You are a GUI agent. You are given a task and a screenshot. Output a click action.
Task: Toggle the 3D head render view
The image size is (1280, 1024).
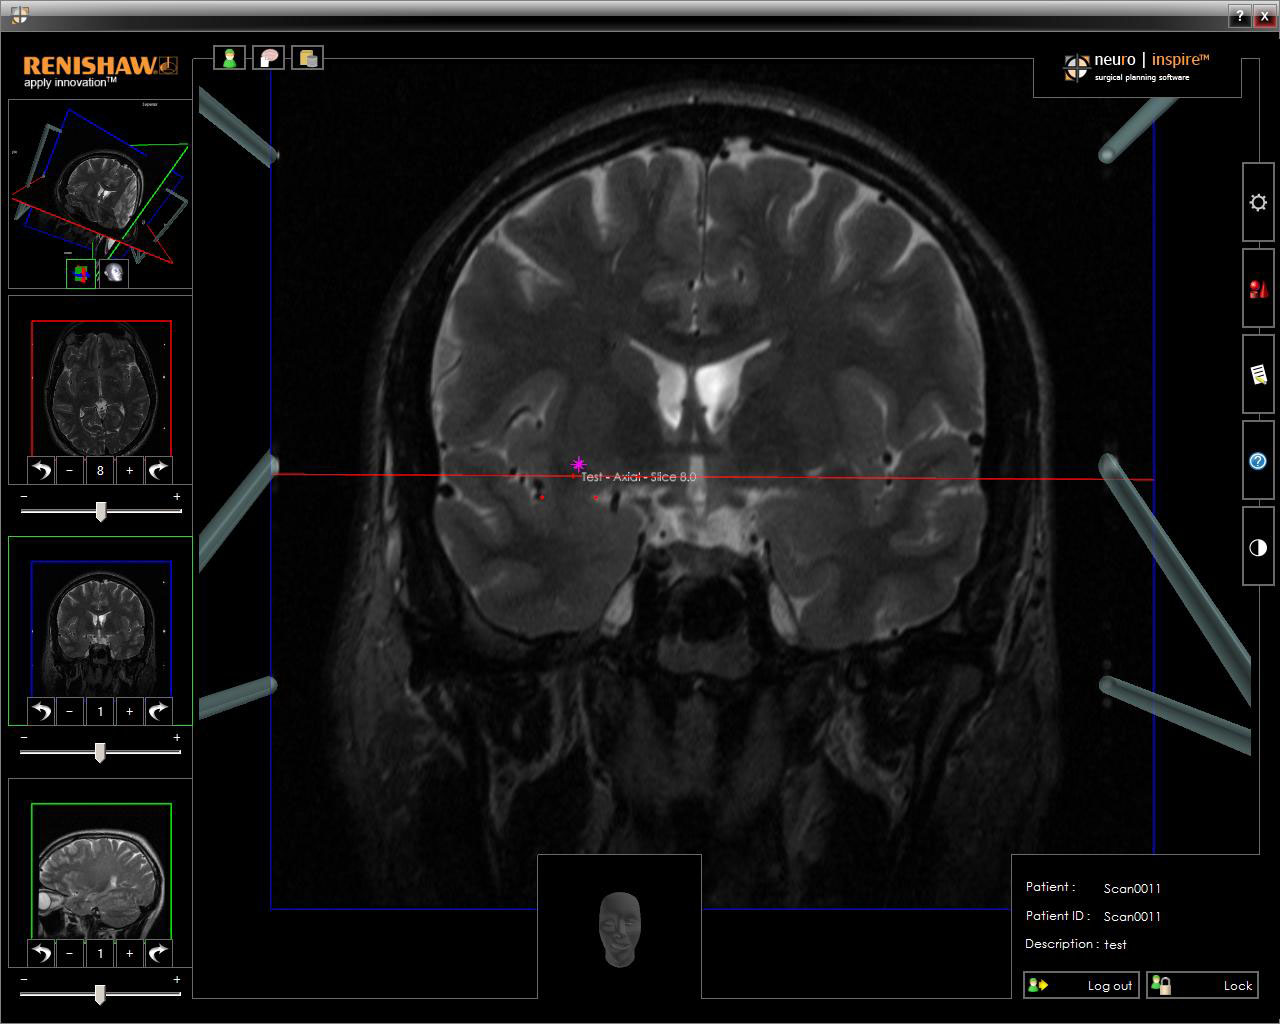(115, 273)
